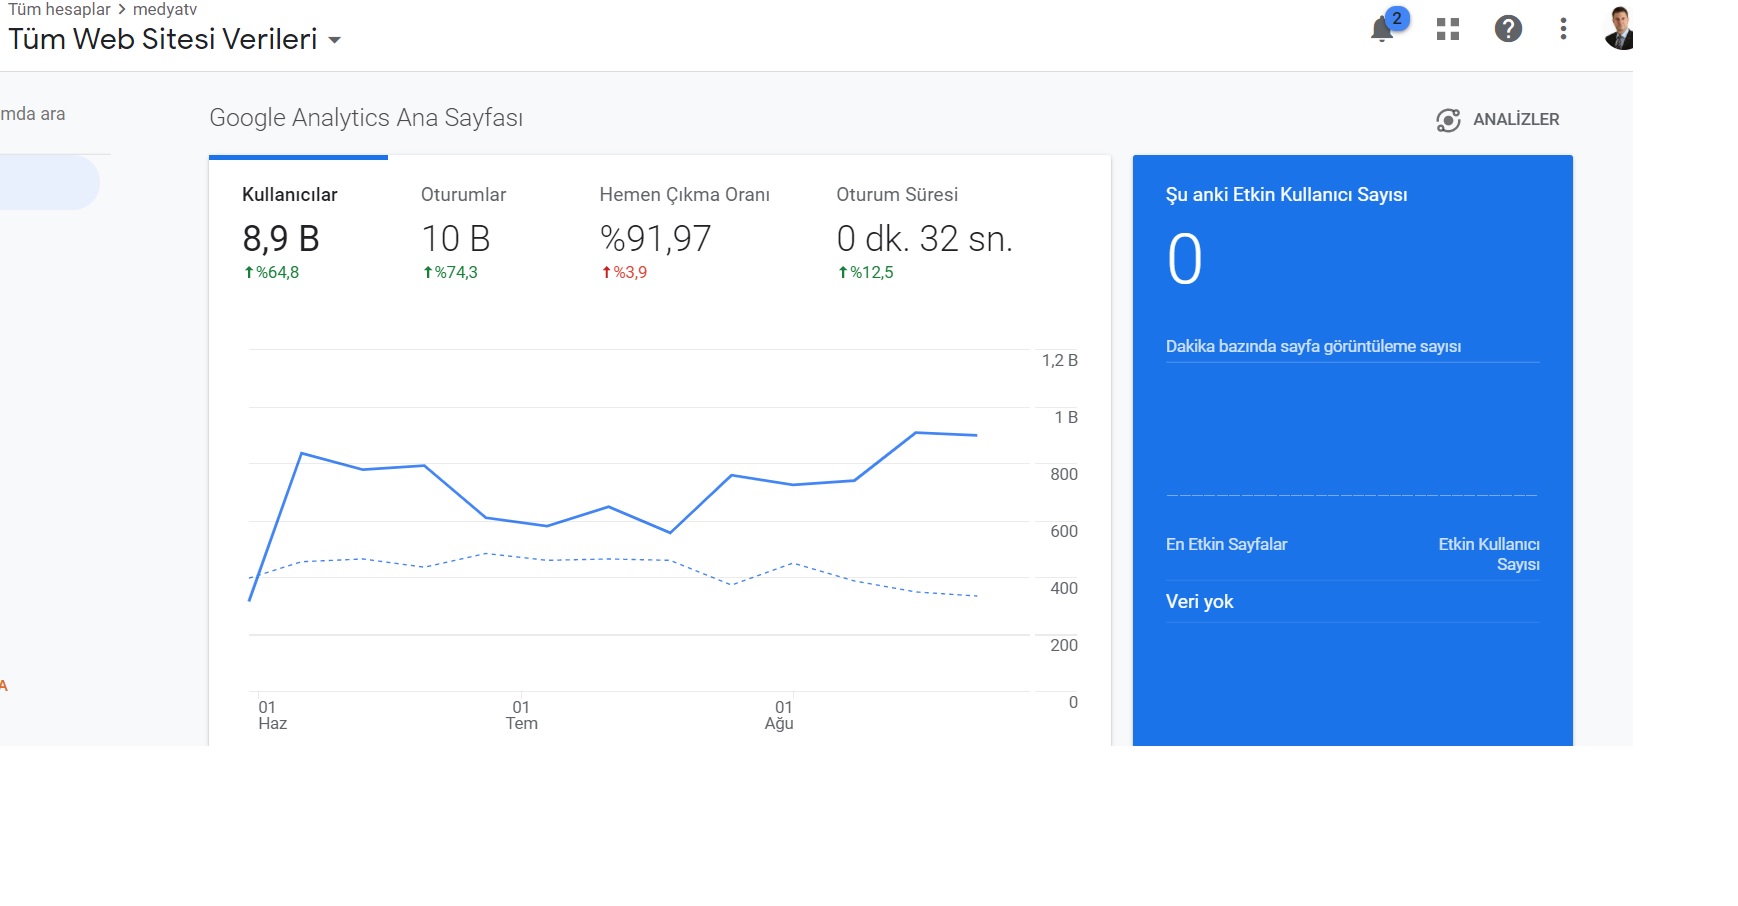Image resolution: width=1738 pixels, height=906 pixels.
Task: Select the Kullanıcılar metric tab
Action: [290, 232]
